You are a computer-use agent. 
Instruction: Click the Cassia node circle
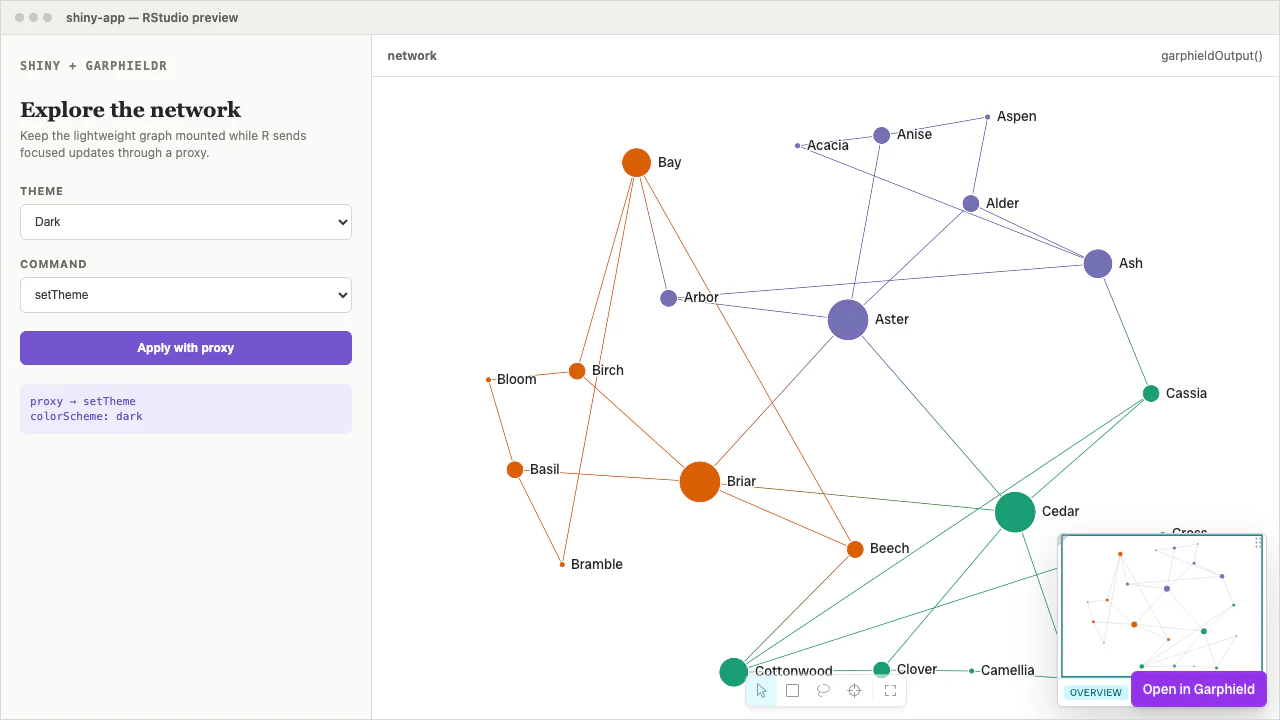tap(1151, 393)
